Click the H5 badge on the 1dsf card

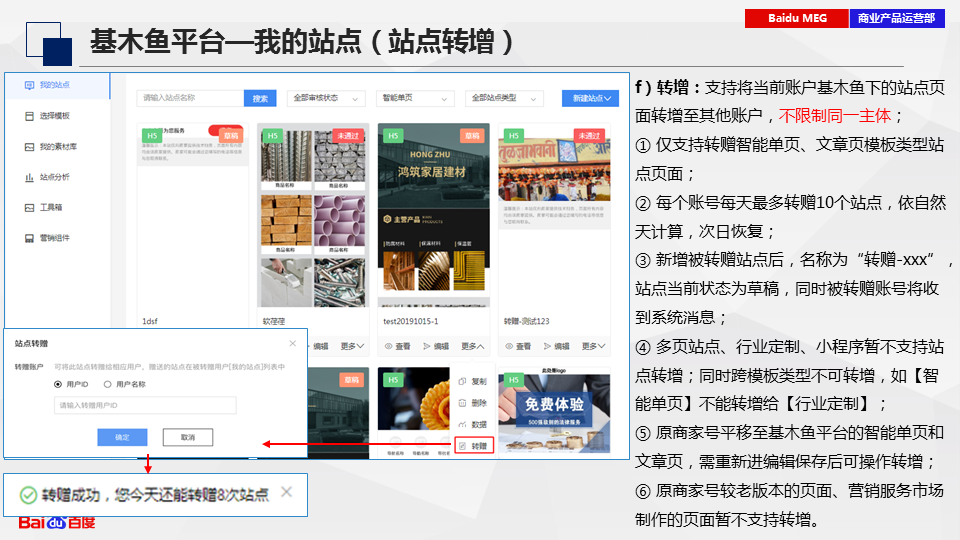[152, 135]
